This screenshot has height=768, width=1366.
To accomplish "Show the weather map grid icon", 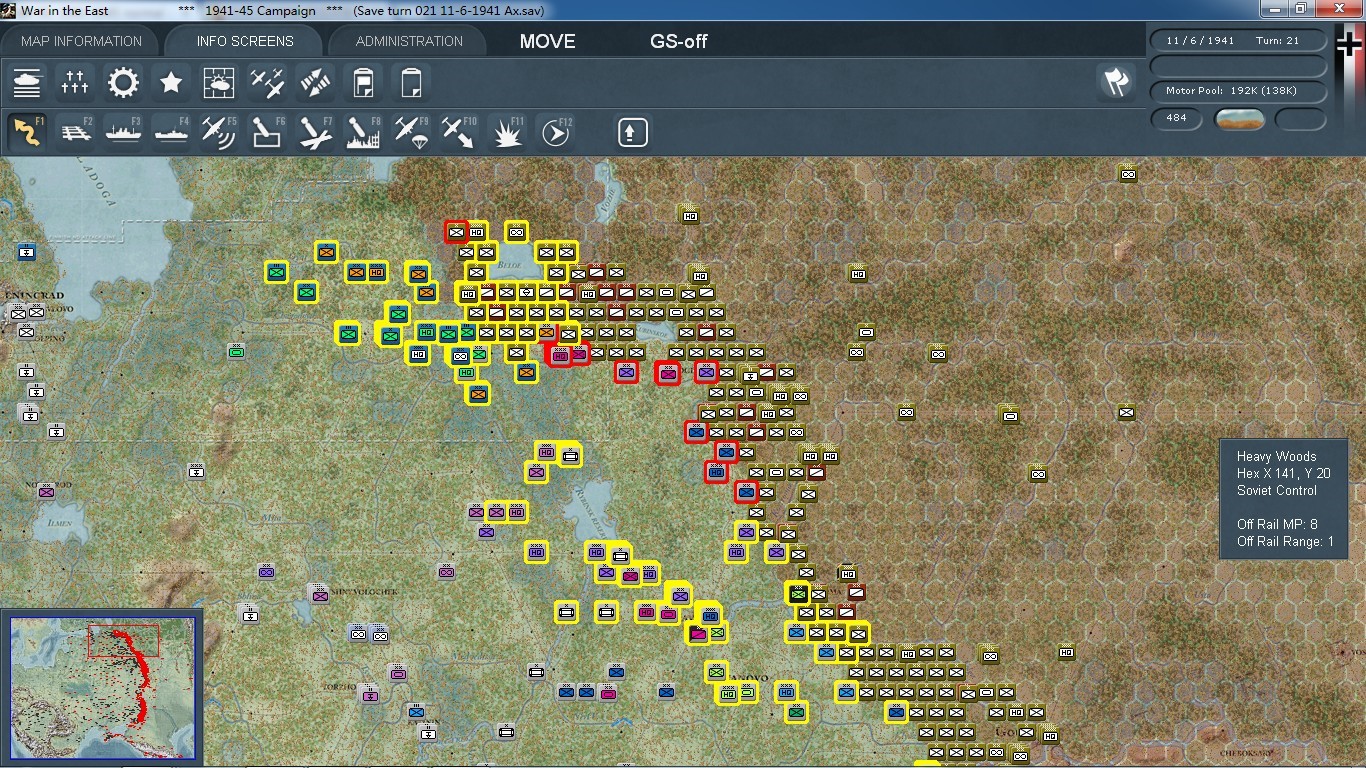I will (x=219, y=82).
